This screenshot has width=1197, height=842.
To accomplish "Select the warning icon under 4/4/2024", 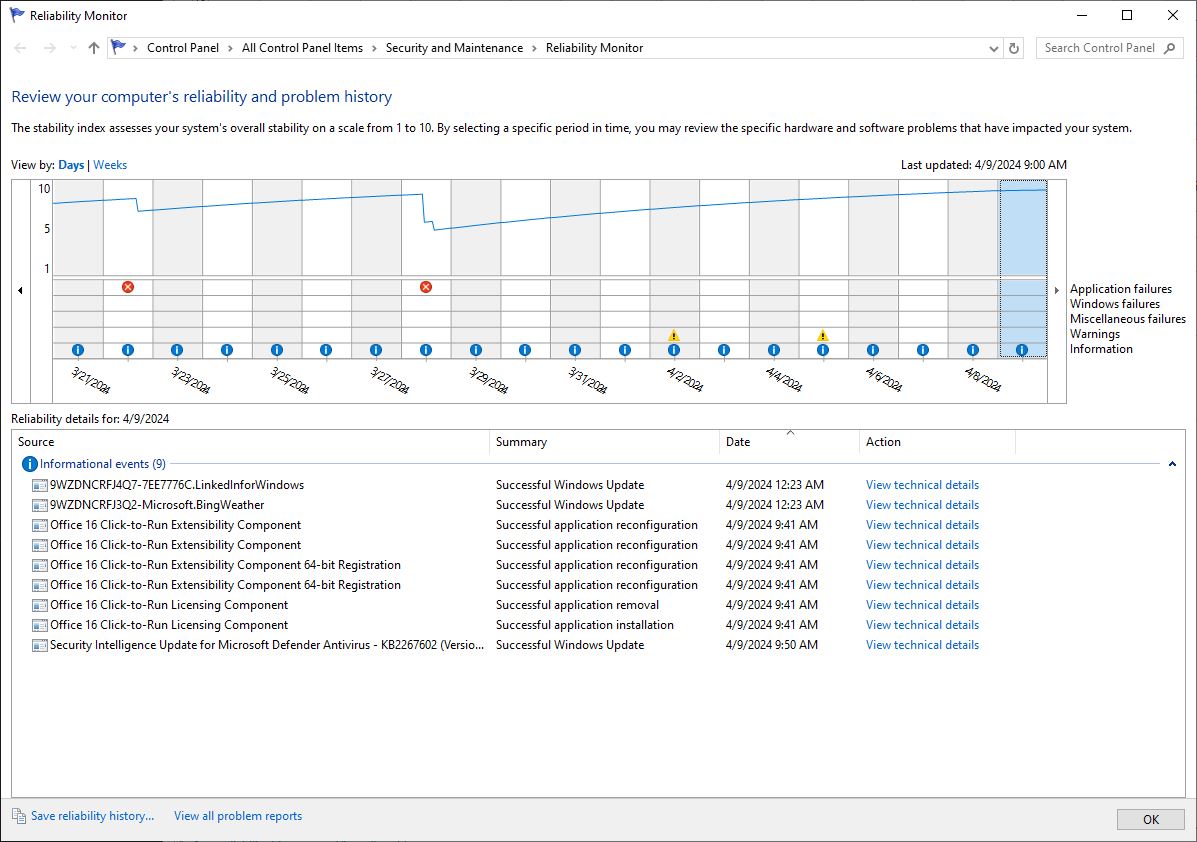I will coord(823,336).
